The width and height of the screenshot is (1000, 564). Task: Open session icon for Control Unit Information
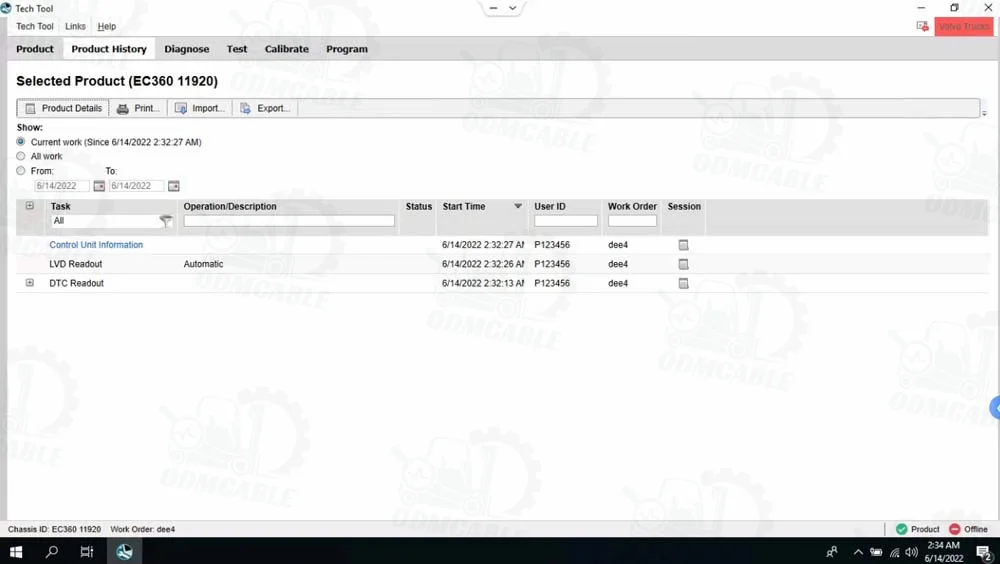tap(683, 244)
